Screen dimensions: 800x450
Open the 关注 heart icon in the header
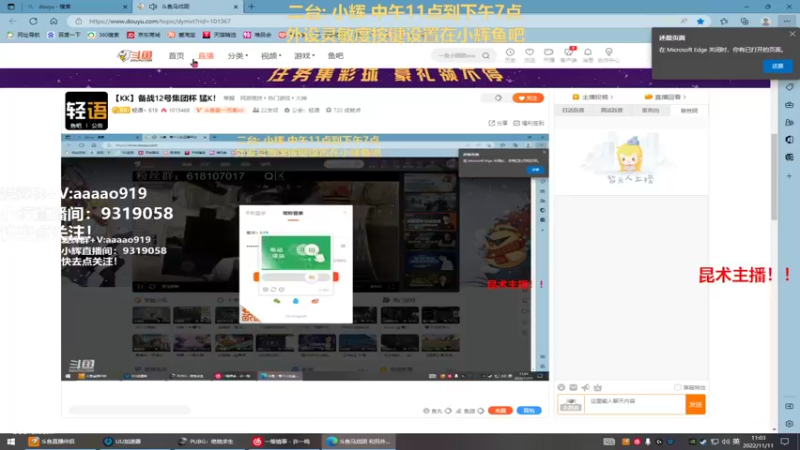pyautogui.click(x=530, y=55)
